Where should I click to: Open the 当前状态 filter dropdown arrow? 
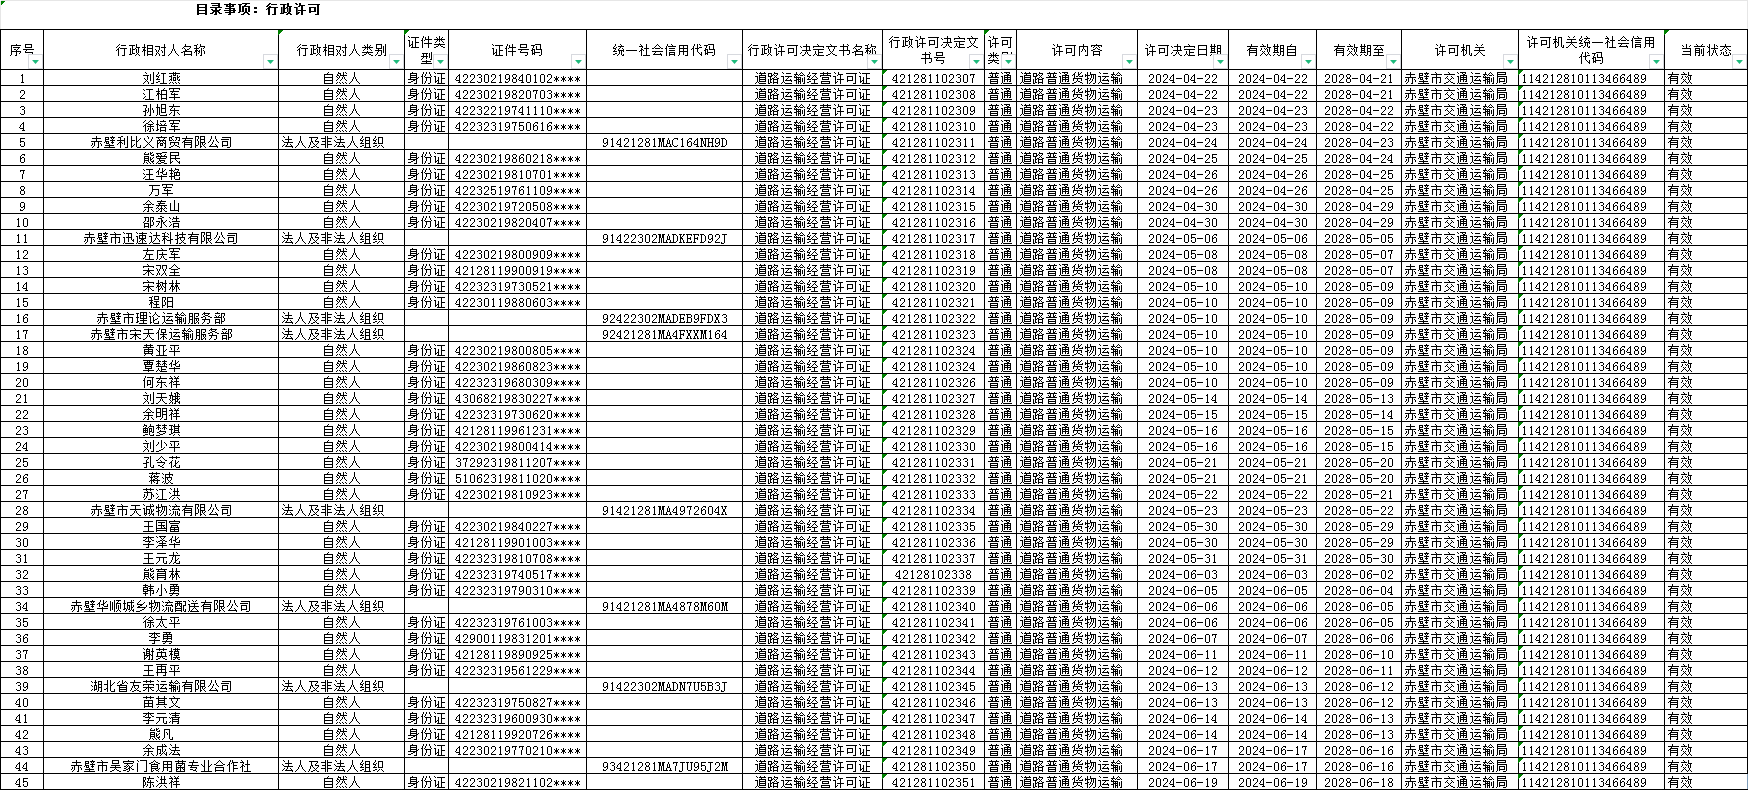1740,63
